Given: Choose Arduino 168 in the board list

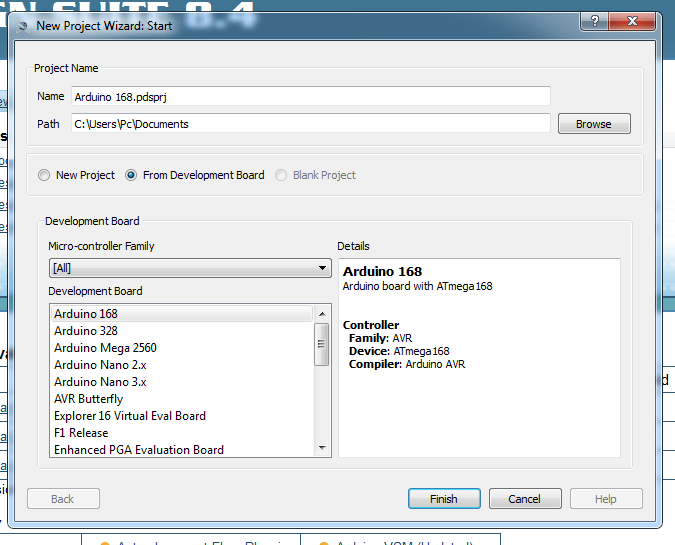Looking at the screenshot, I should pos(182,313).
